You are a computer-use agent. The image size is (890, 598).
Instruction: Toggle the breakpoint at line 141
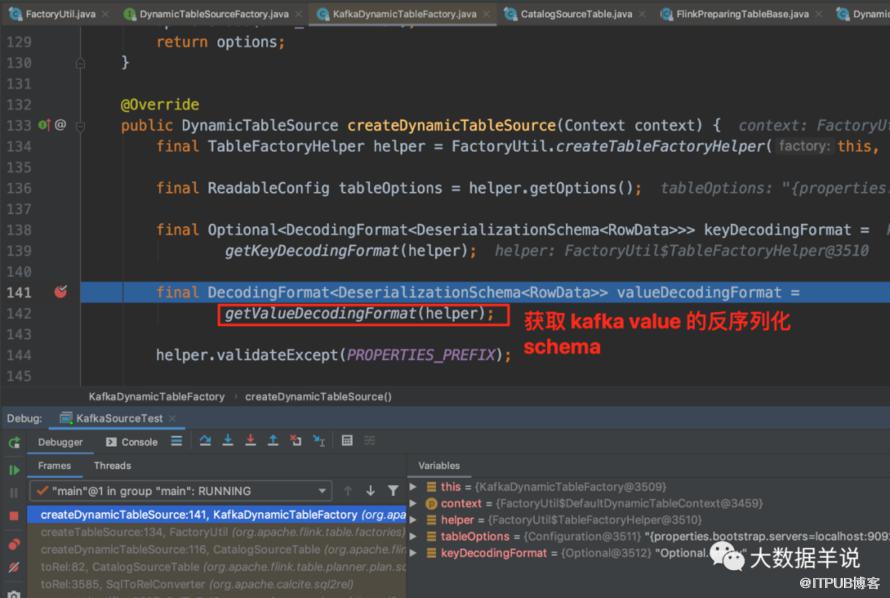tap(61, 292)
